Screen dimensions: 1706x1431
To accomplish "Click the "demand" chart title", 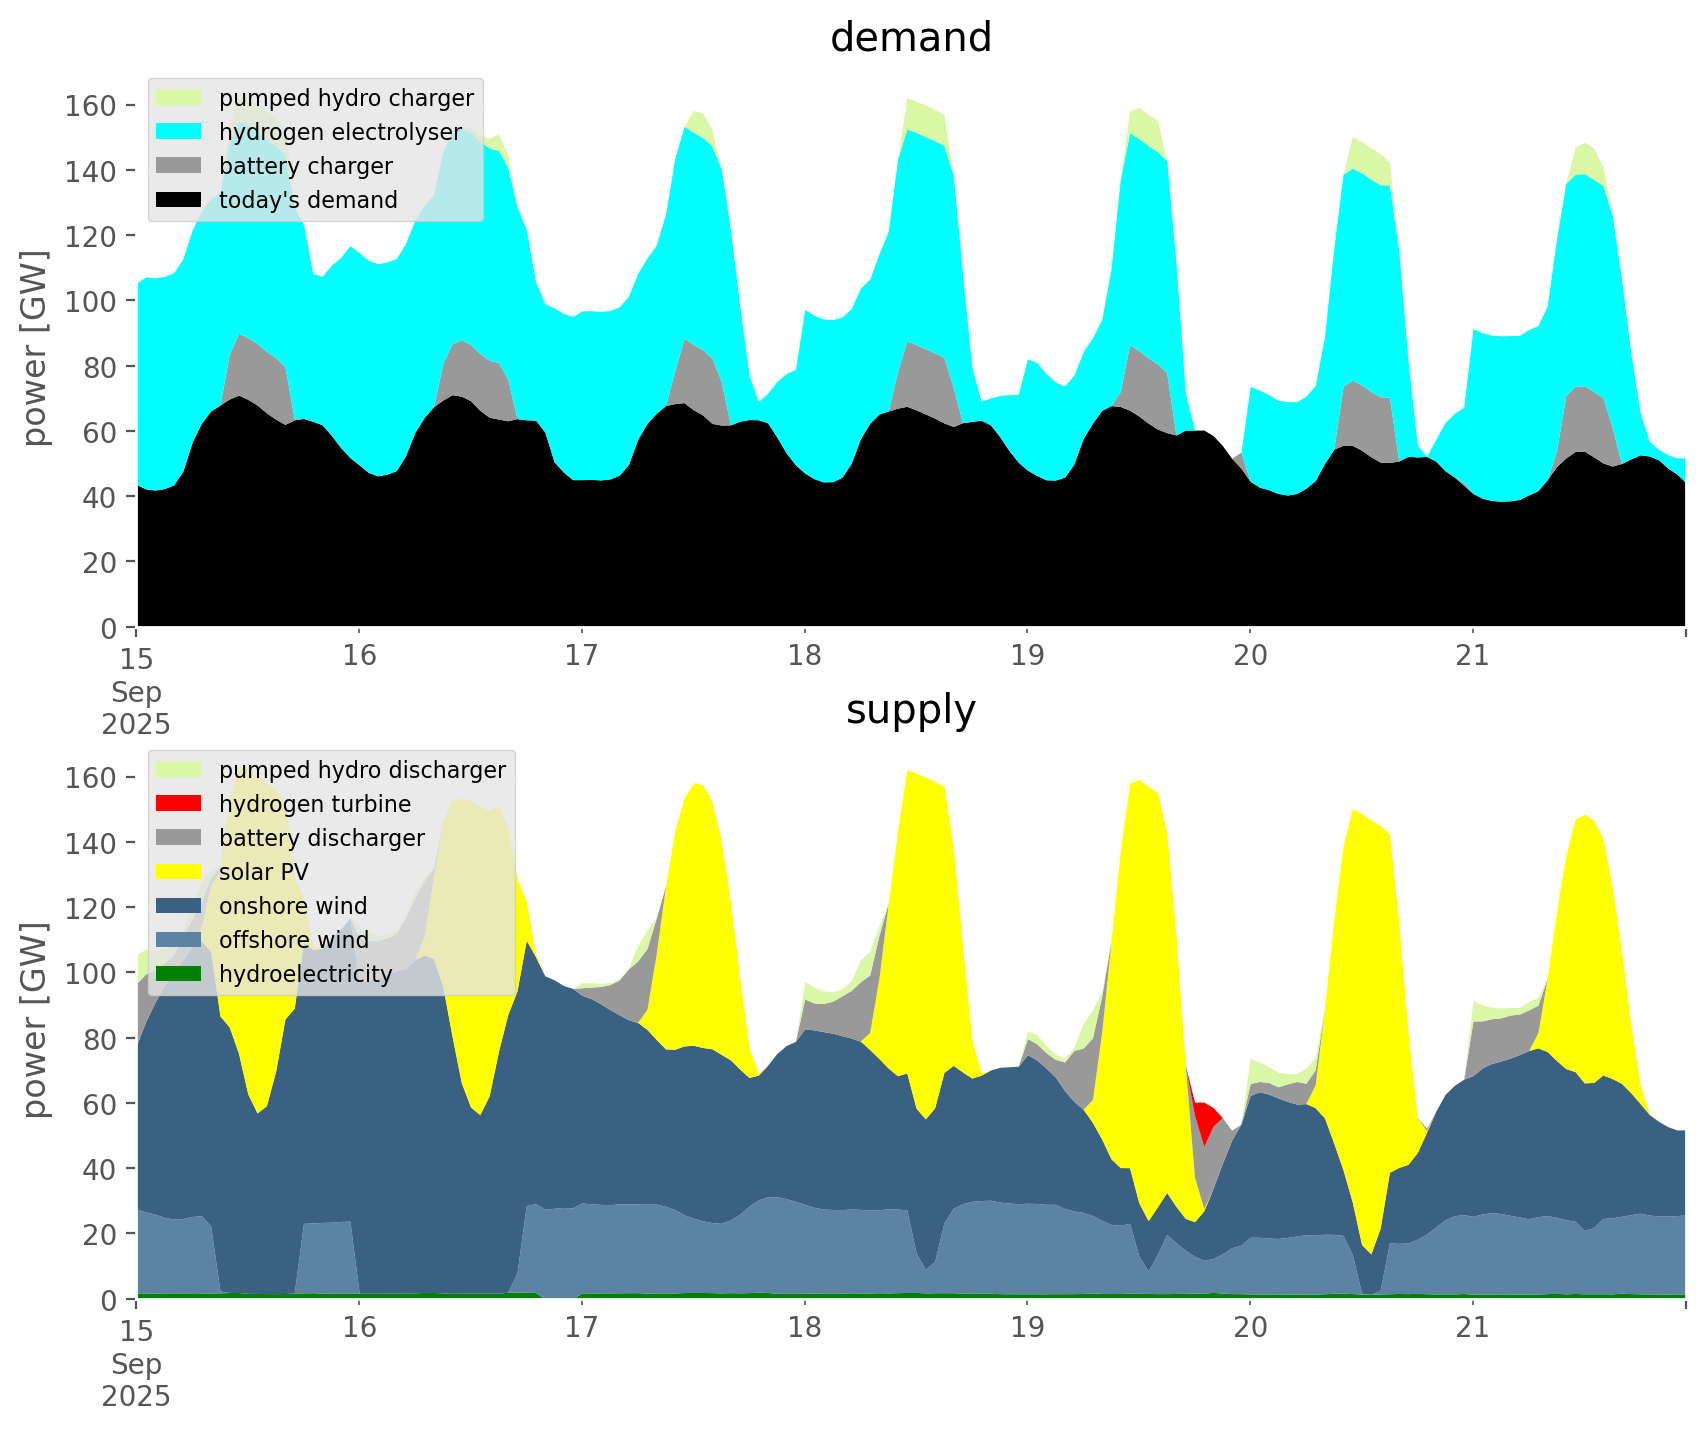I will tap(910, 38).
